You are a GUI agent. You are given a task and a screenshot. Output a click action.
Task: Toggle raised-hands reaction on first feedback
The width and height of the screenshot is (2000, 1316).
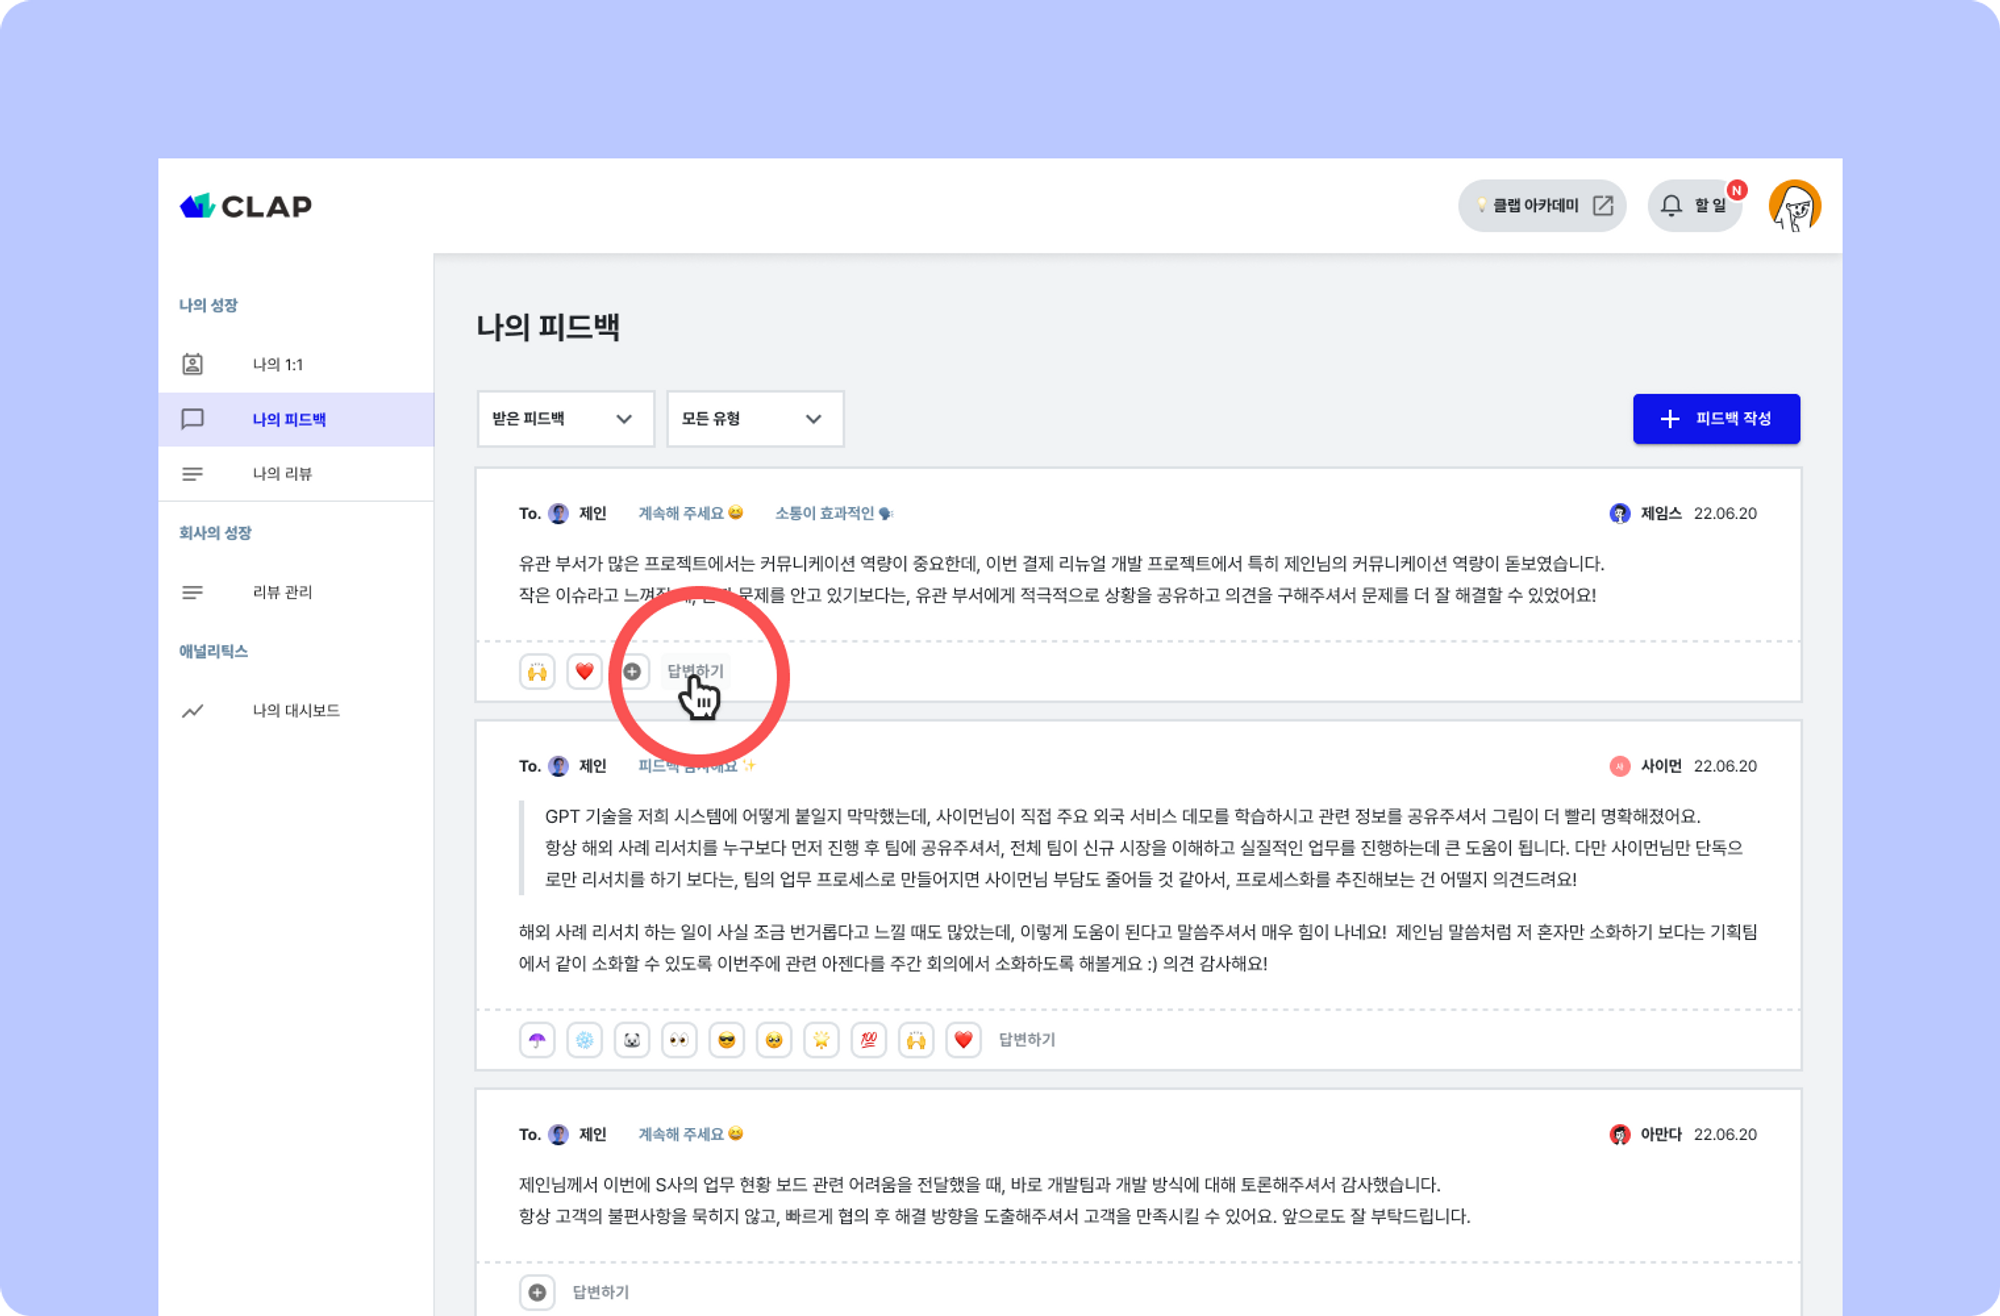[x=537, y=671]
